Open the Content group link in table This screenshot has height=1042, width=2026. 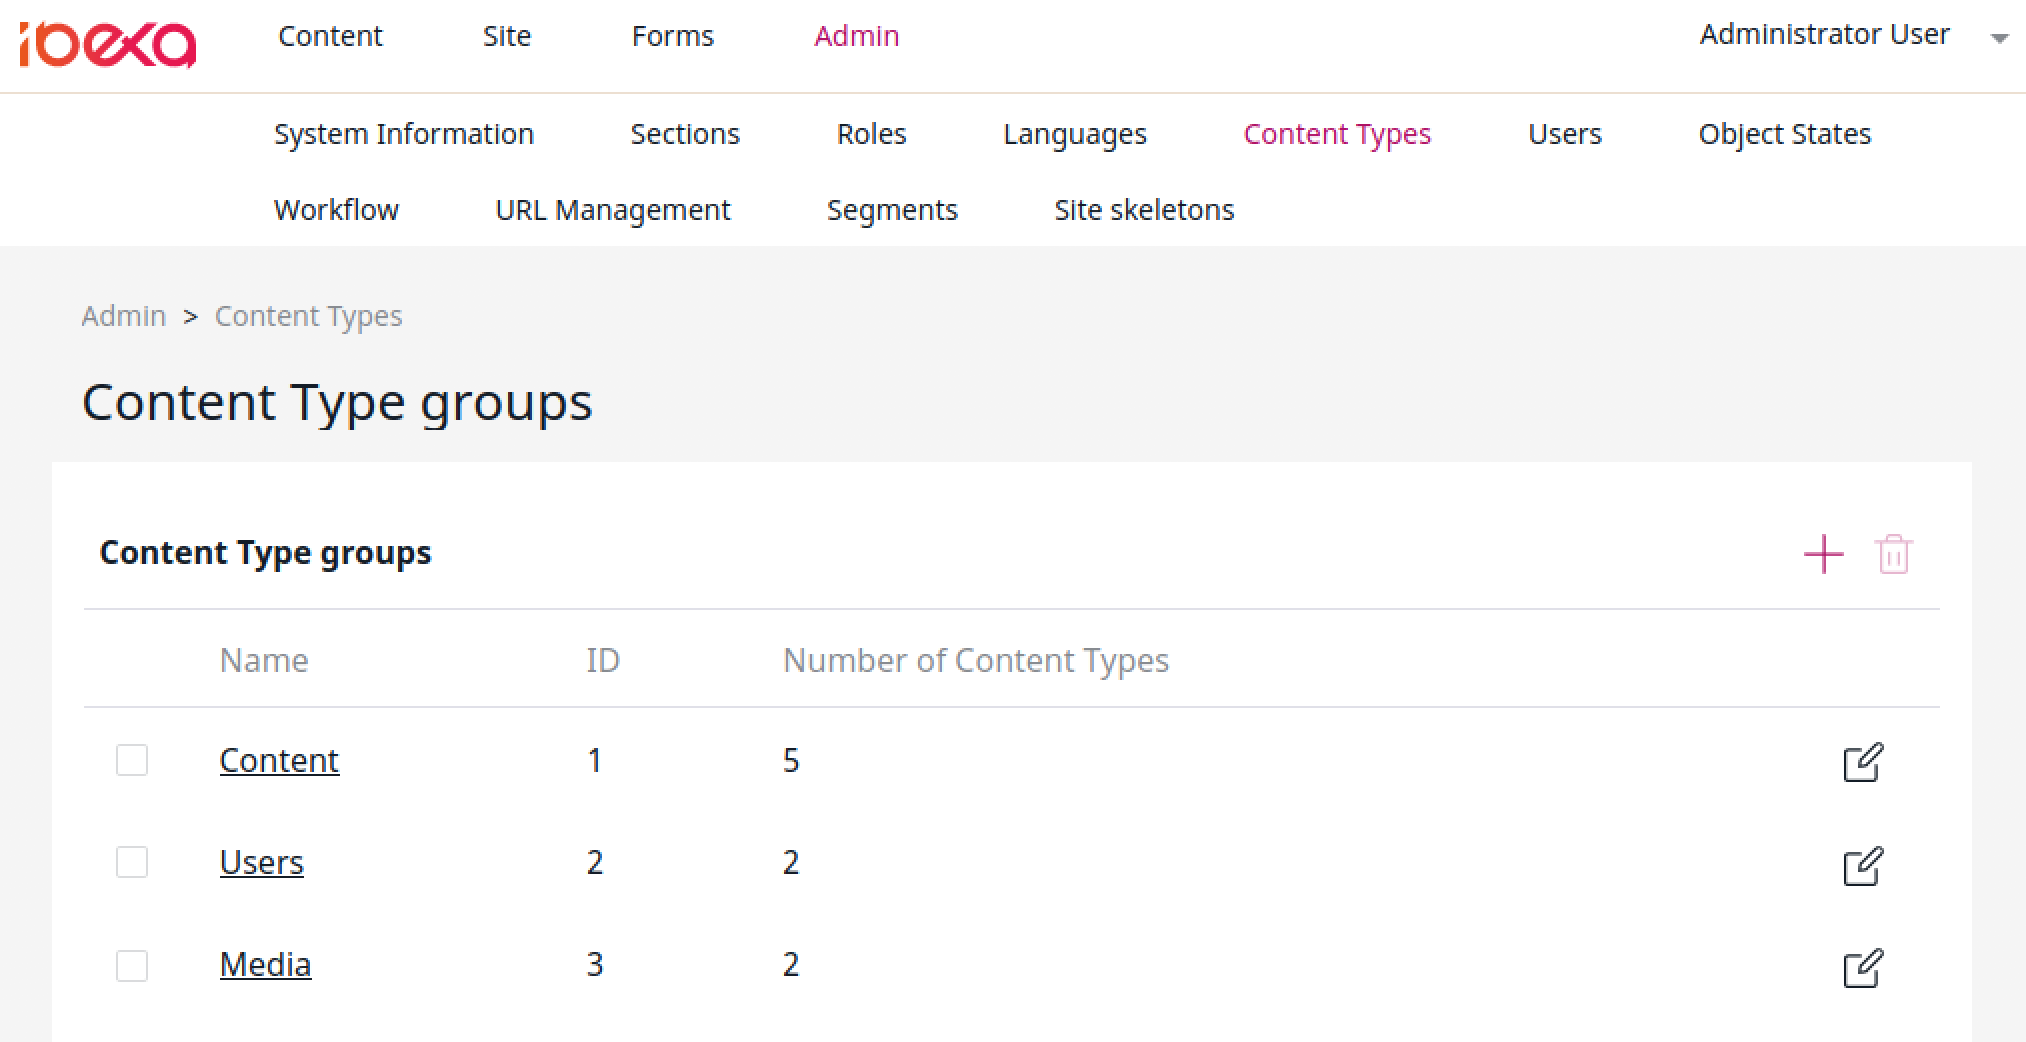click(x=279, y=761)
